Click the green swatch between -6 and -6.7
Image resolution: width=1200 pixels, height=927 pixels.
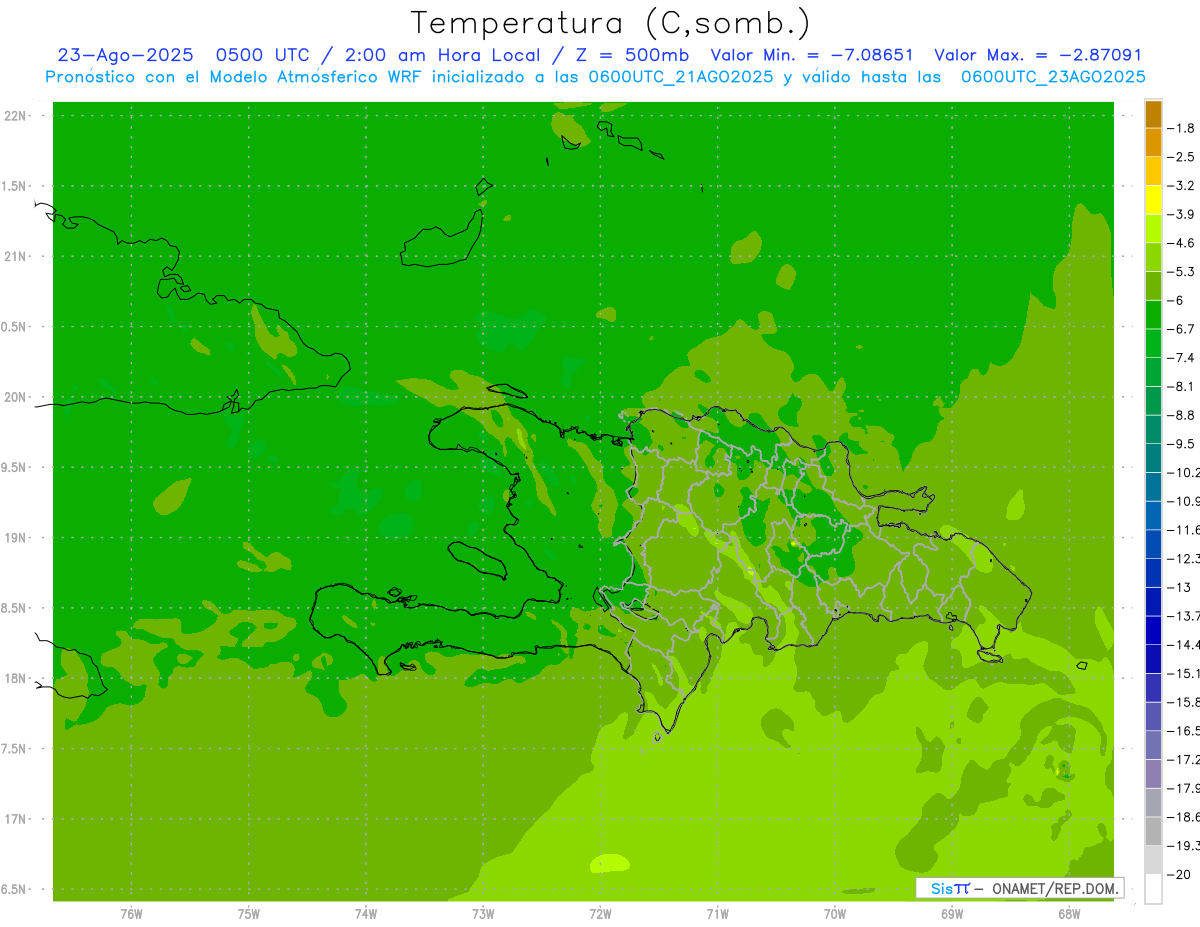coord(1153,314)
